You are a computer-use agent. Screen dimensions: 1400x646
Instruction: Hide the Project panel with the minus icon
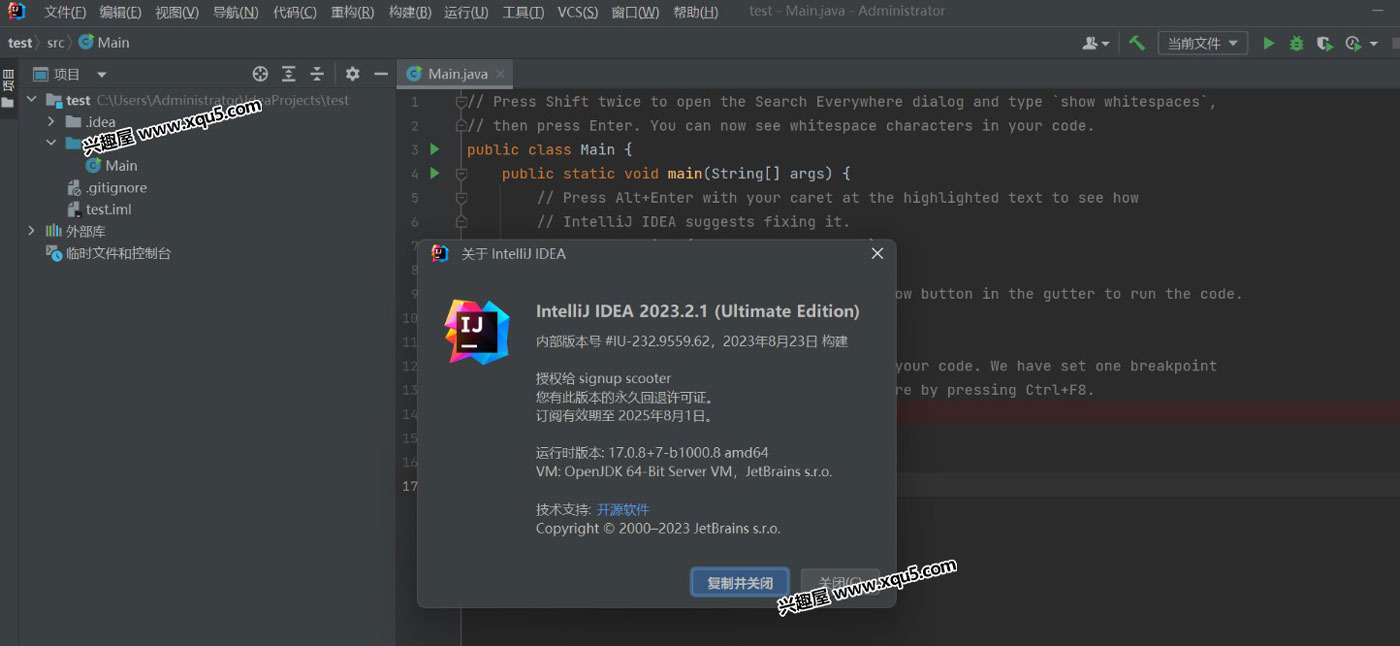click(x=380, y=74)
